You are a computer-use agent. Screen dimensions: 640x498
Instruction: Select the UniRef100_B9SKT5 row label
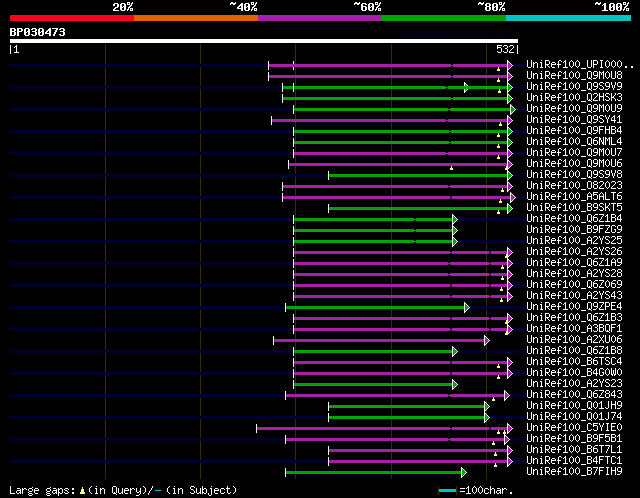tap(574, 208)
